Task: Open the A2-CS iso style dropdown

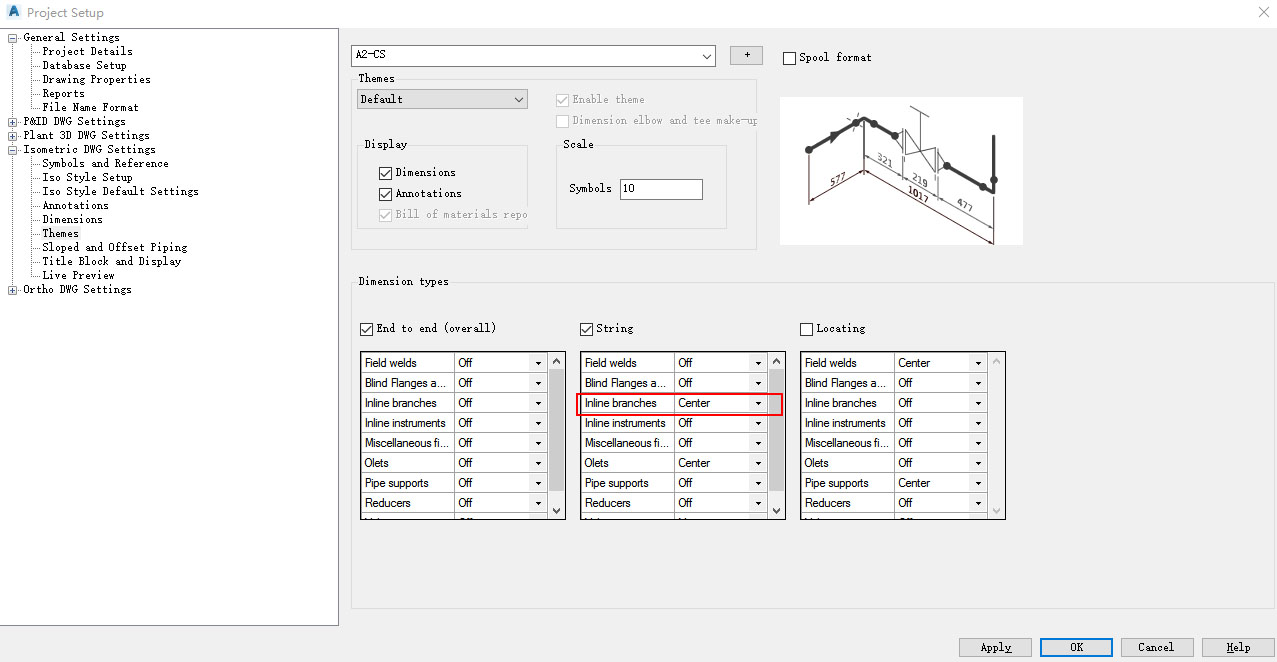Action: pyautogui.click(x=707, y=56)
